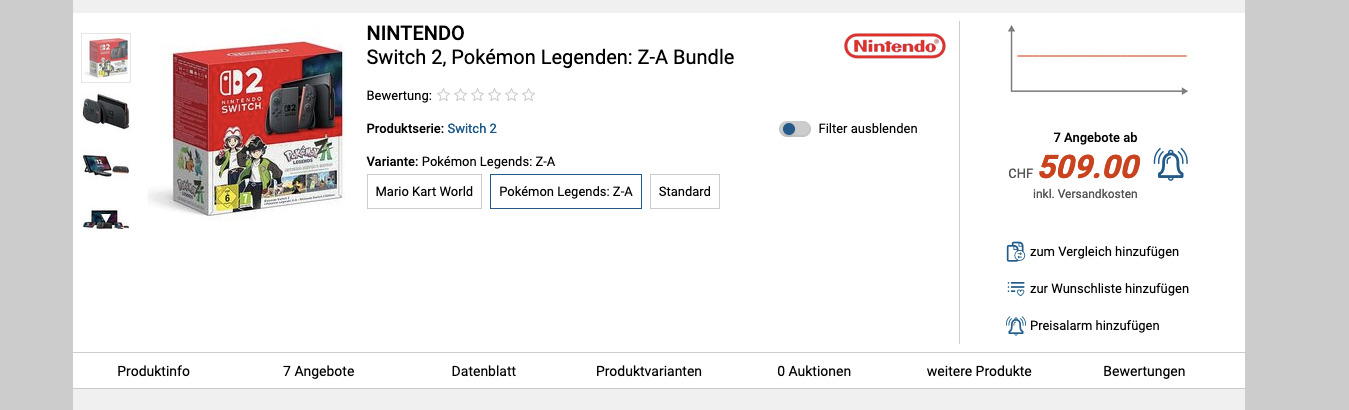Open the Produktinfo tab

(x=153, y=371)
